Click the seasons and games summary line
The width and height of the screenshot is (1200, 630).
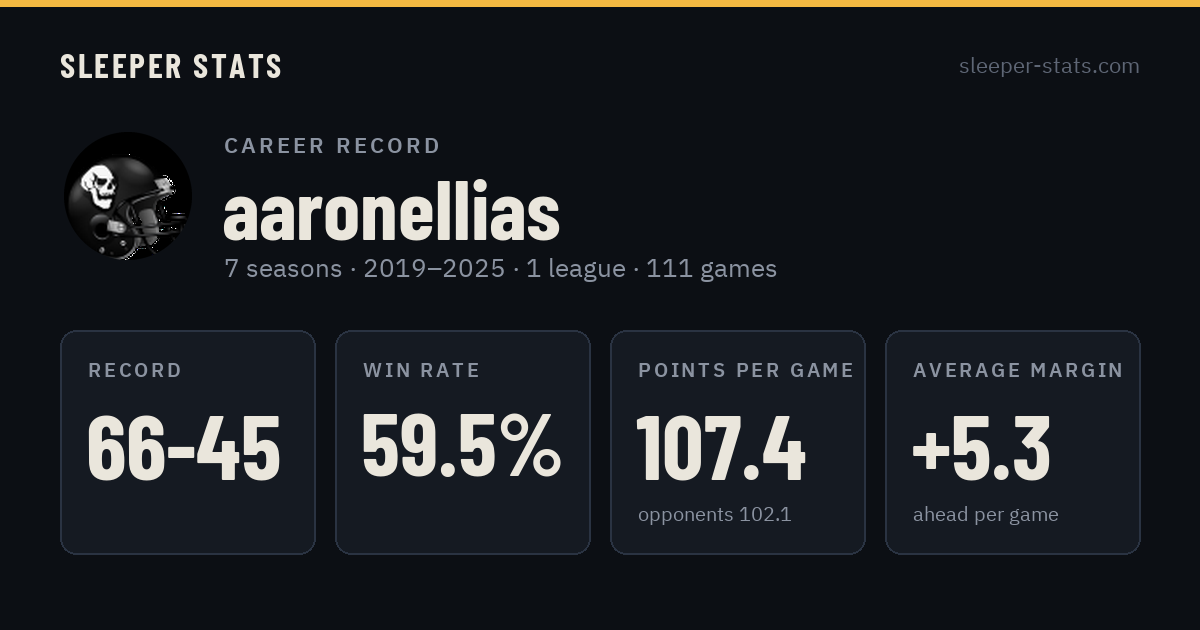pyautogui.click(x=500, y=269)
